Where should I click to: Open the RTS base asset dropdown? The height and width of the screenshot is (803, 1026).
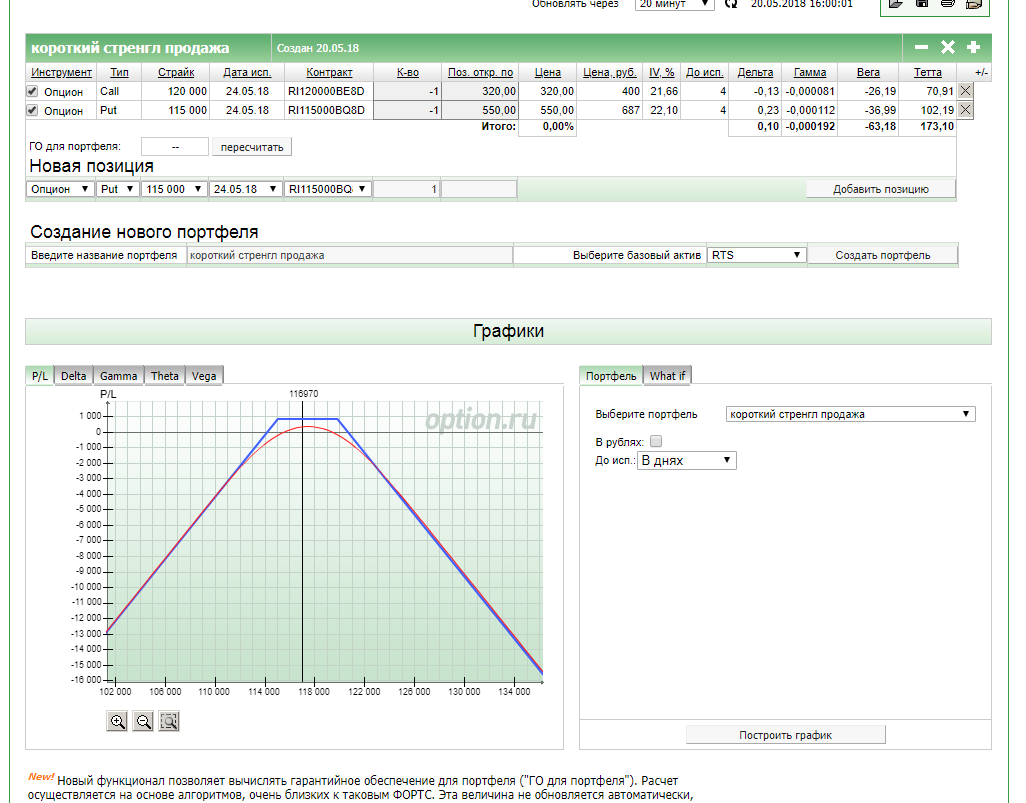(x=756, y=255)
